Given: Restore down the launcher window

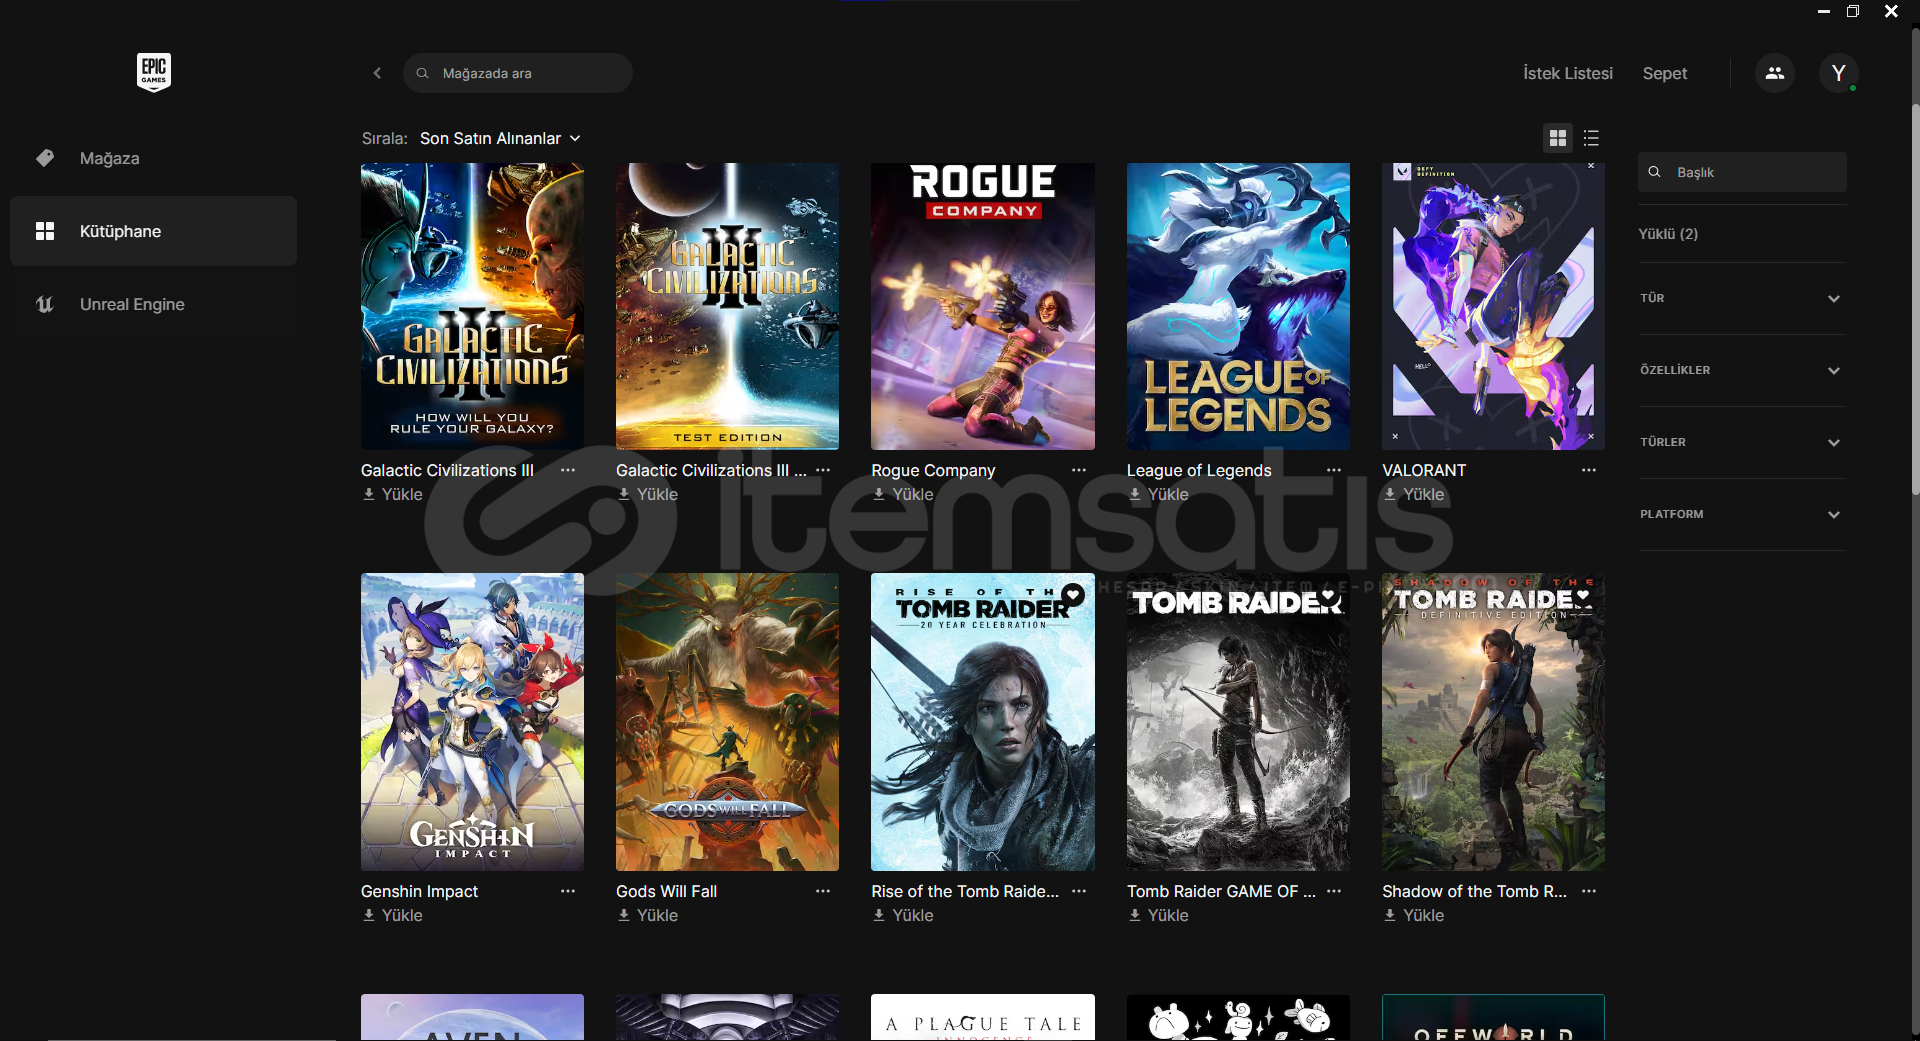Looking at the screenshot, I should tap(1853, 11).
